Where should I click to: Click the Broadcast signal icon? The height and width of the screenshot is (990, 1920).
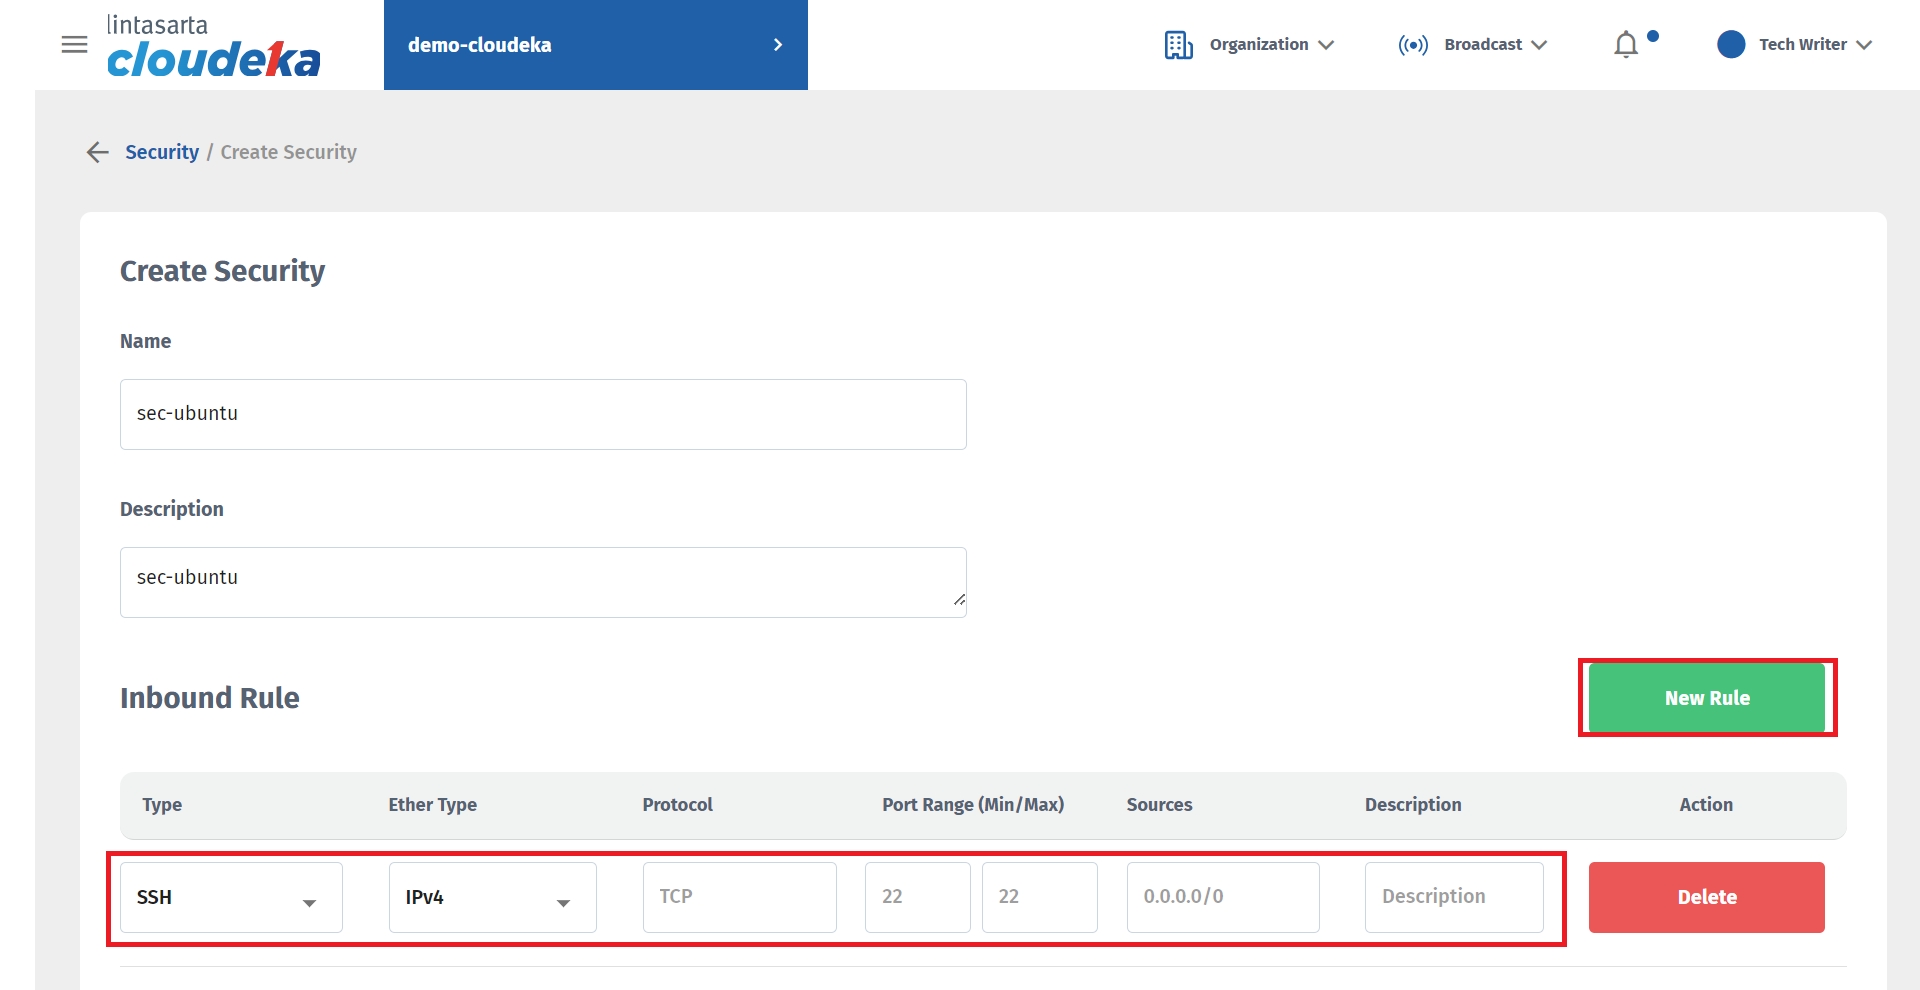(x=1413, y=45)
